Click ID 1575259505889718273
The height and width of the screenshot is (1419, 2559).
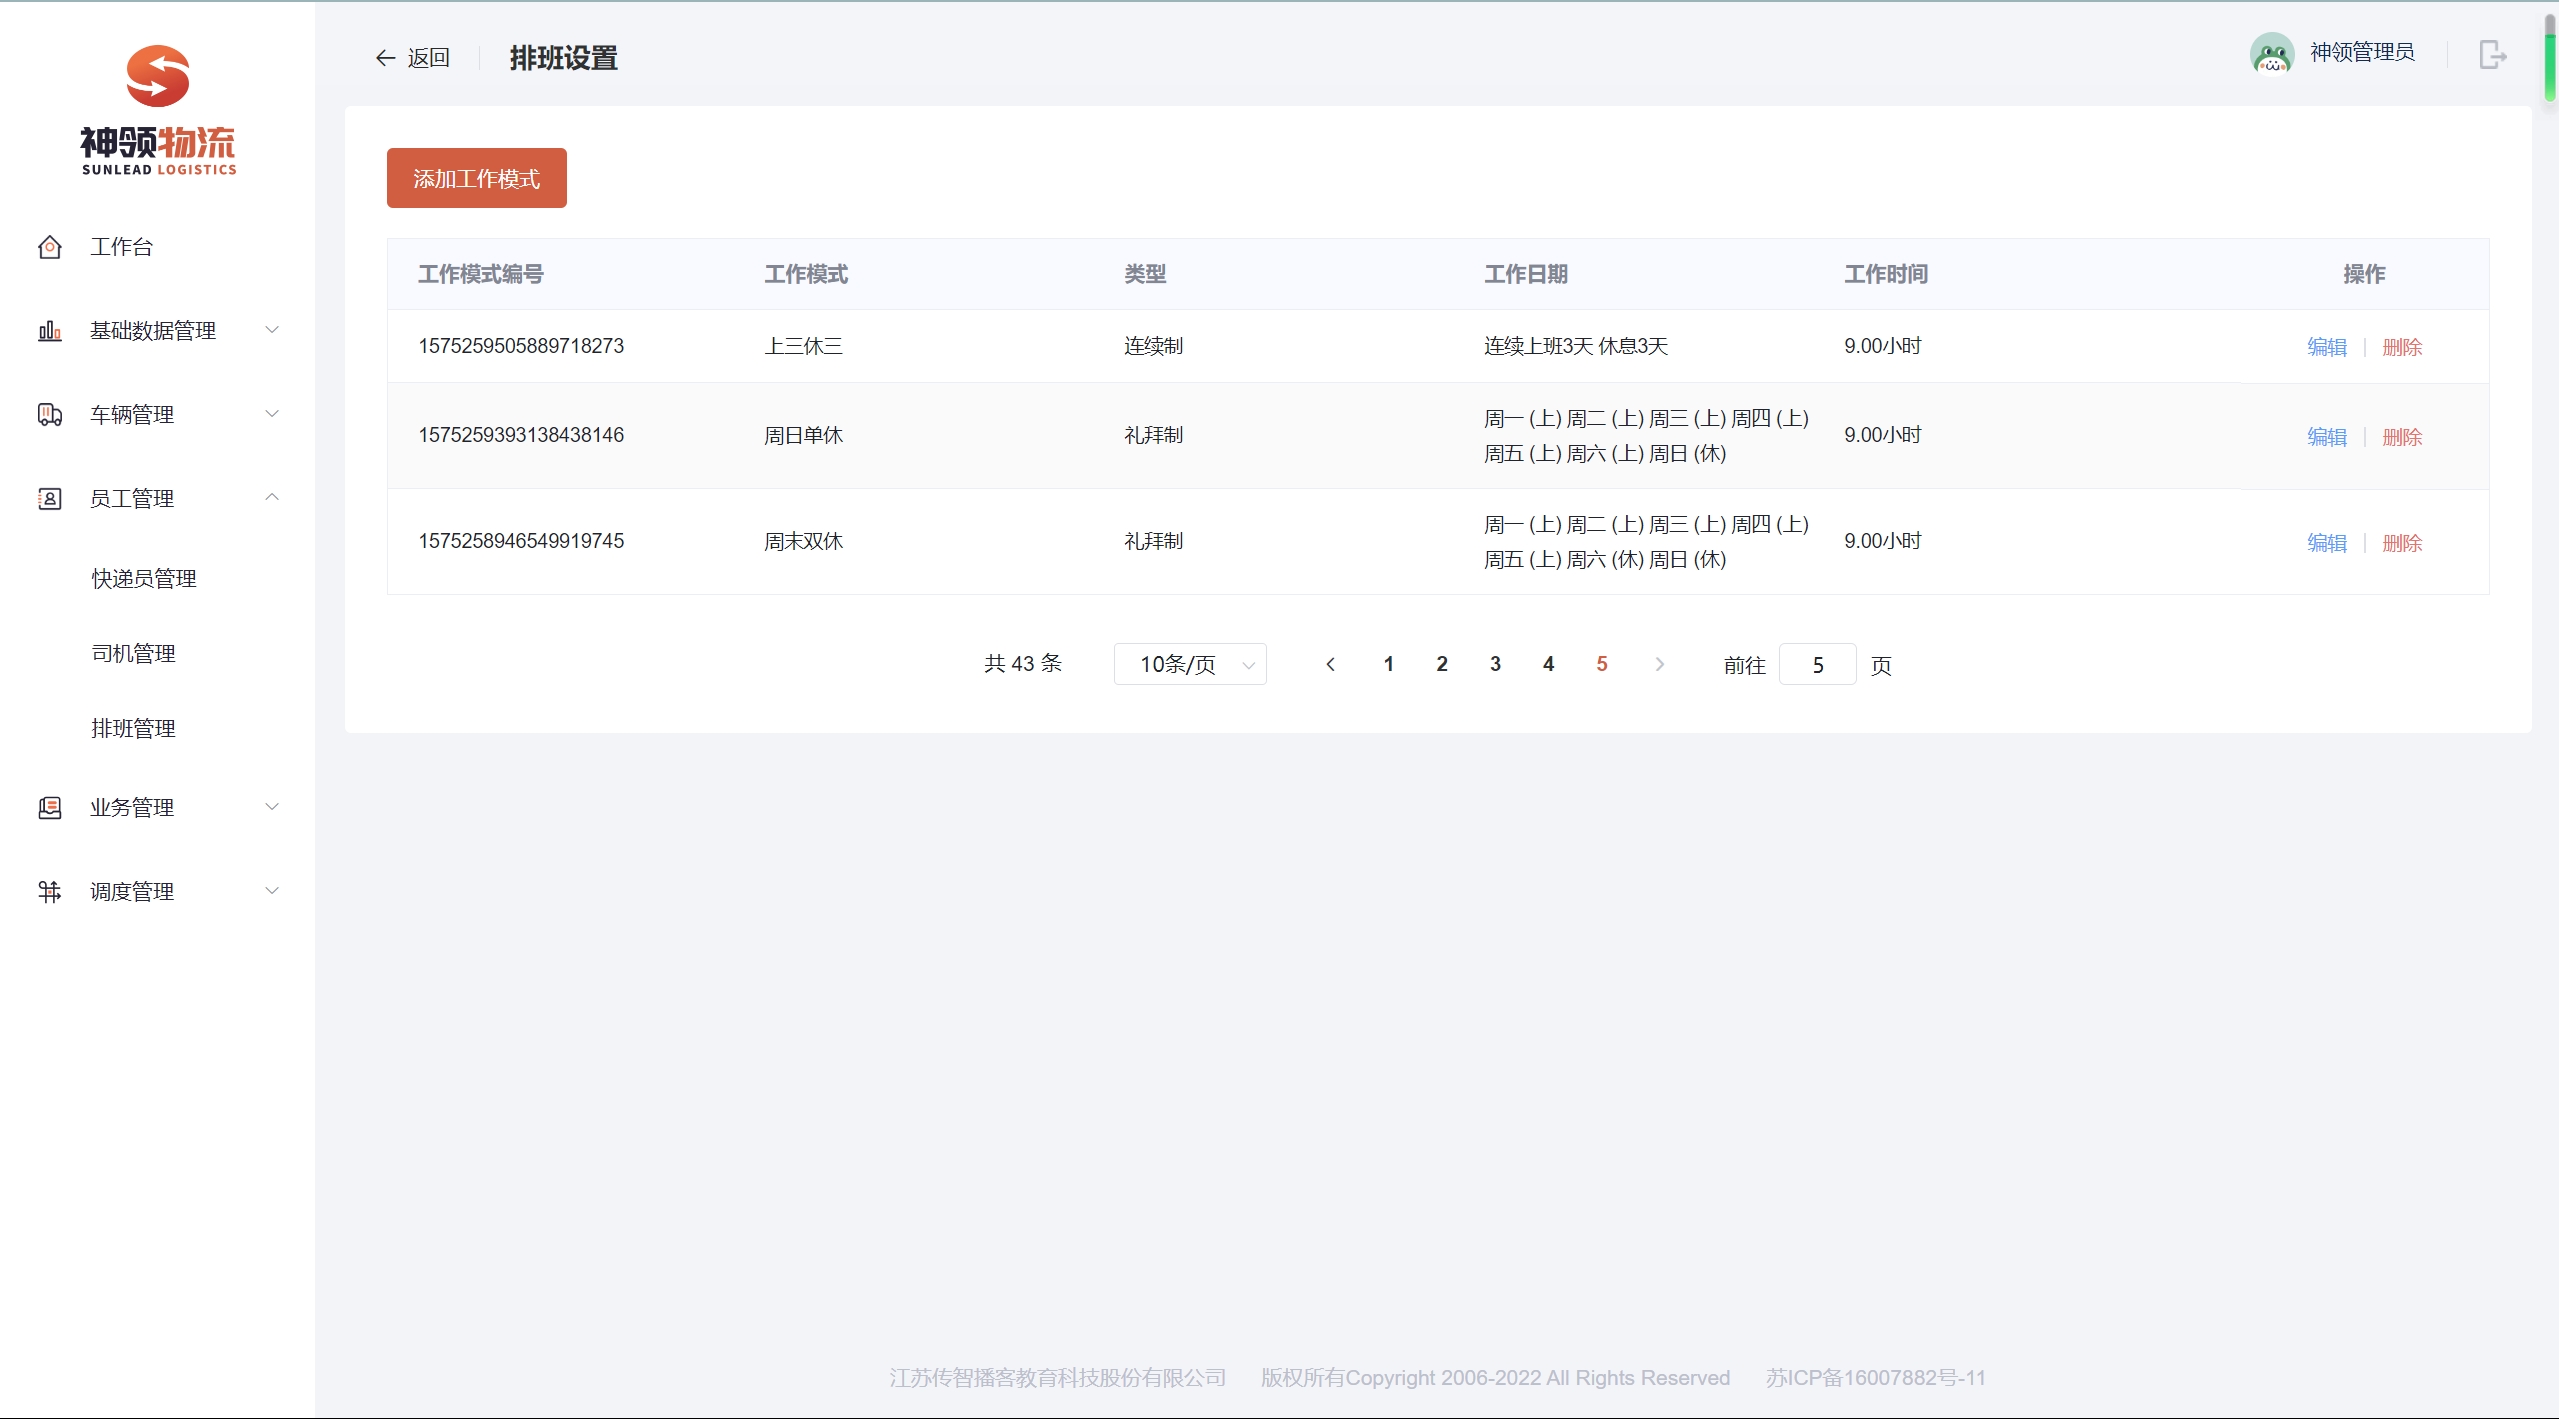tap(521, 346)
